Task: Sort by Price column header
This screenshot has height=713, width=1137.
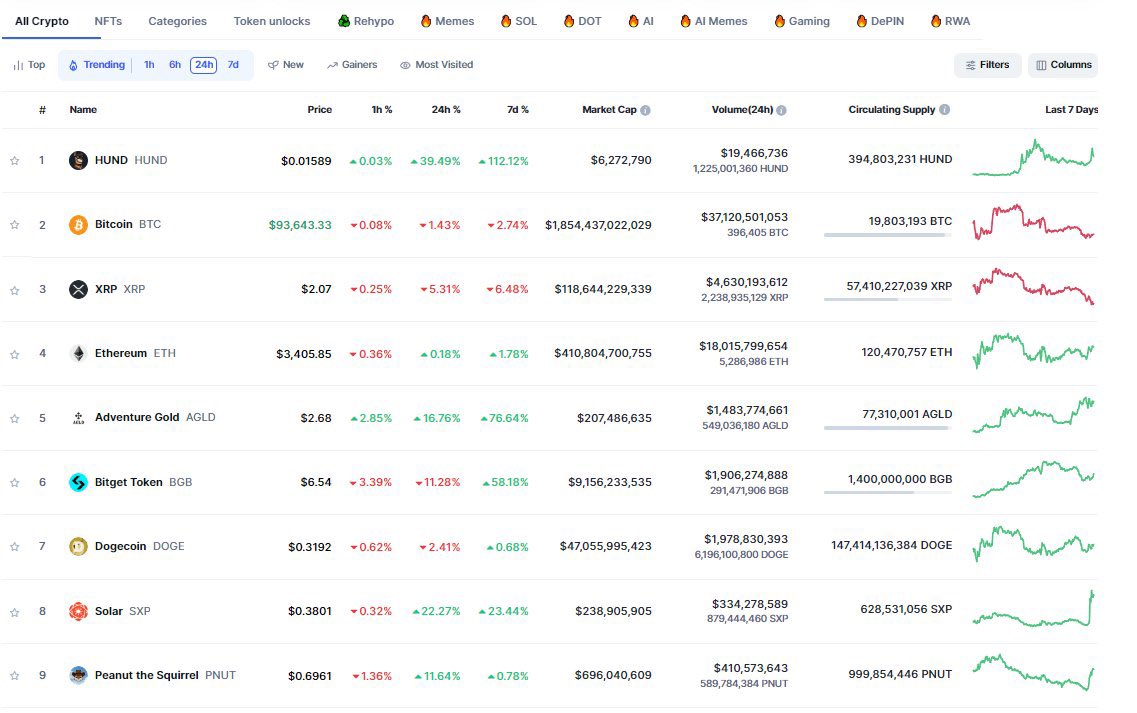Action: (x=320, y=110)
